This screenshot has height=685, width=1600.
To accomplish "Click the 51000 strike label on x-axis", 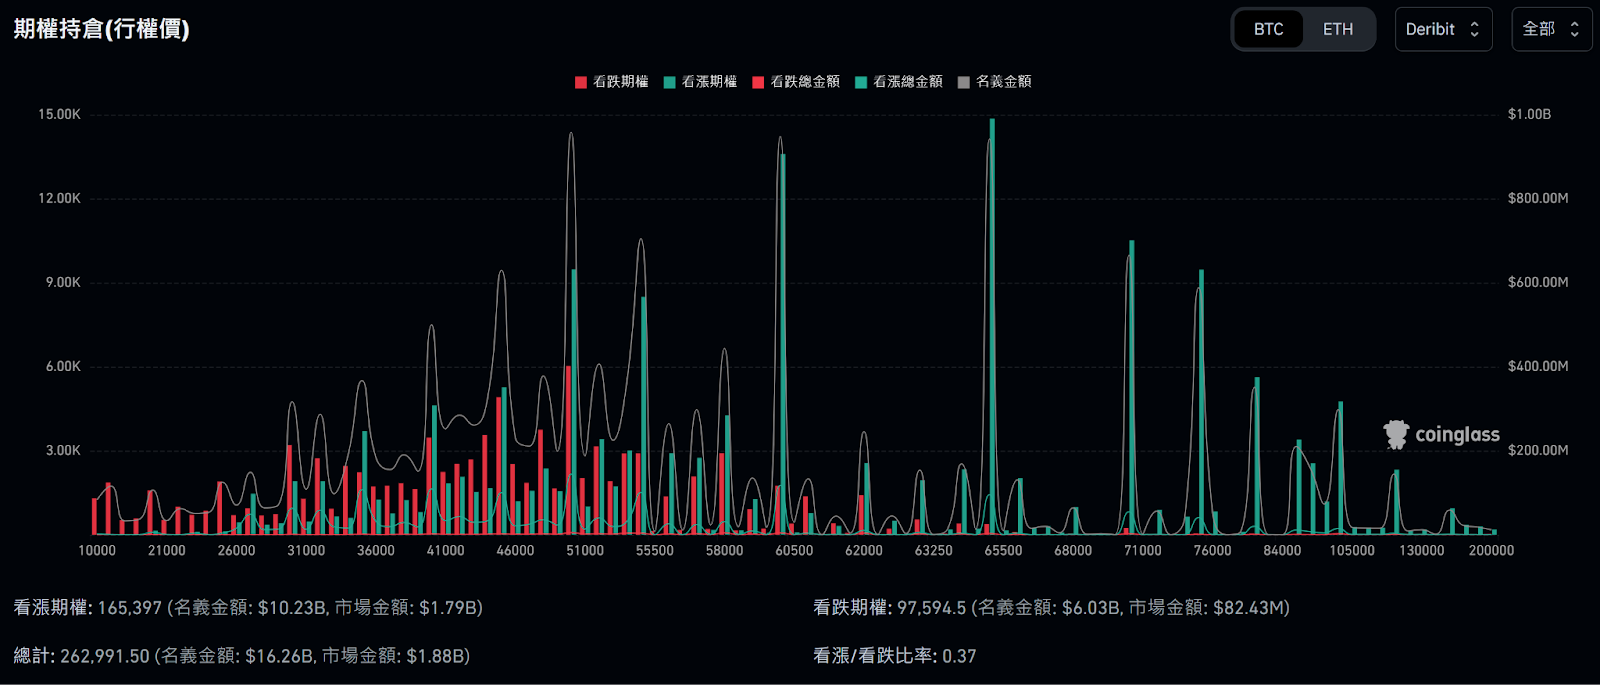I will point(585,550).
